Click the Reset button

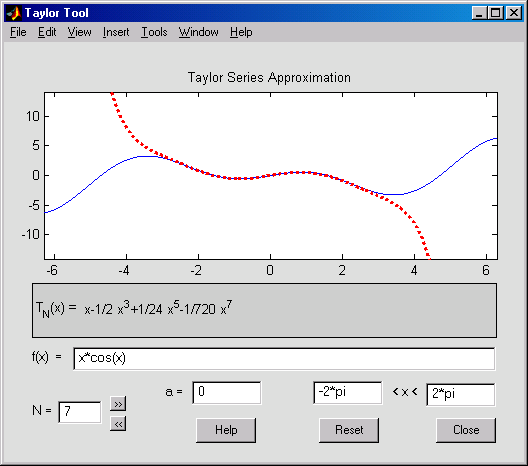[349, 430]
